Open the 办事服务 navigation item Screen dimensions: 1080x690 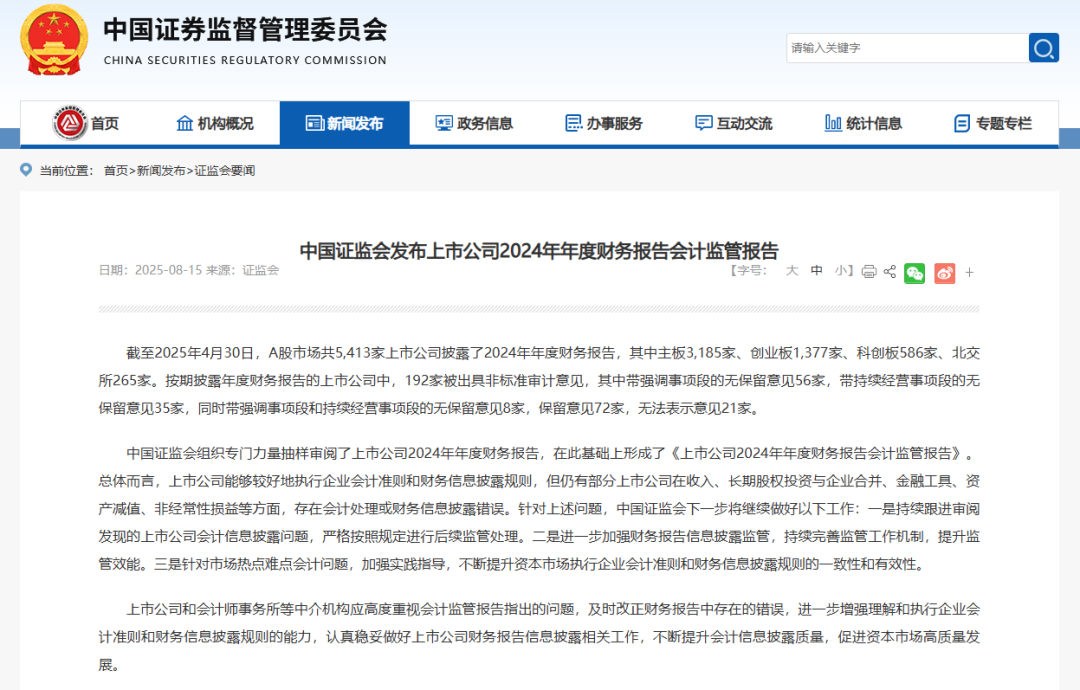tap(604, 123)
